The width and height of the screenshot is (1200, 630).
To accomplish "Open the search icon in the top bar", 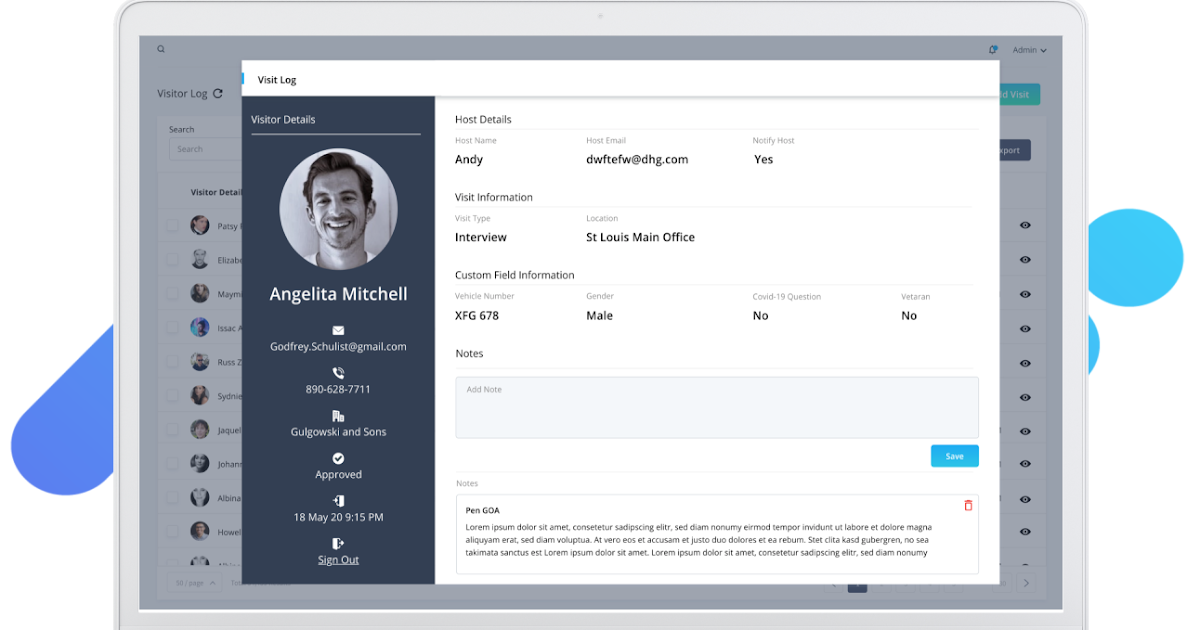I will pyautogui.click(x=161, y=48).
